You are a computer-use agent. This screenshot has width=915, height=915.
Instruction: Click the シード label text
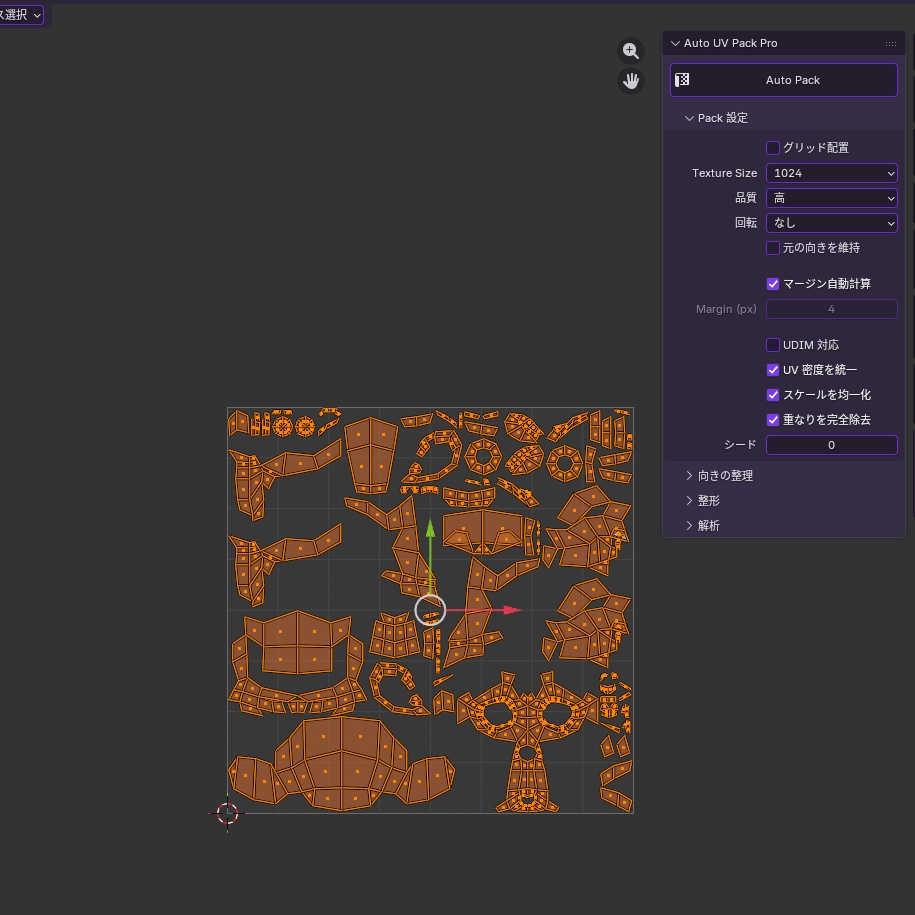(740, 445)
